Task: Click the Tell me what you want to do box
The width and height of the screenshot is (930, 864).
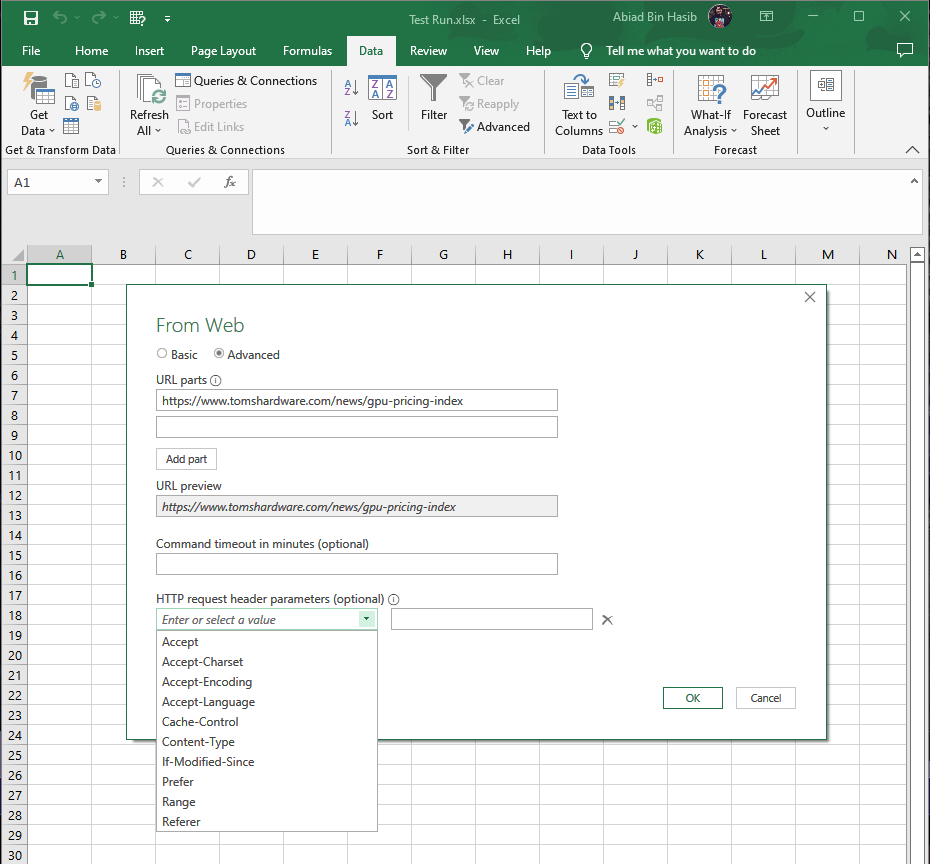Action: point(680,51)
